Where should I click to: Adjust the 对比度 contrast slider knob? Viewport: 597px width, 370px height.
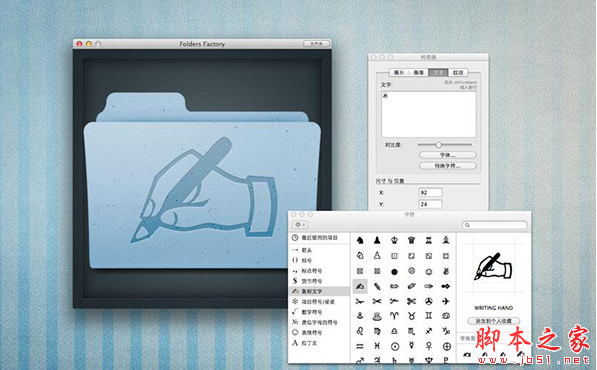pos(439,145)
